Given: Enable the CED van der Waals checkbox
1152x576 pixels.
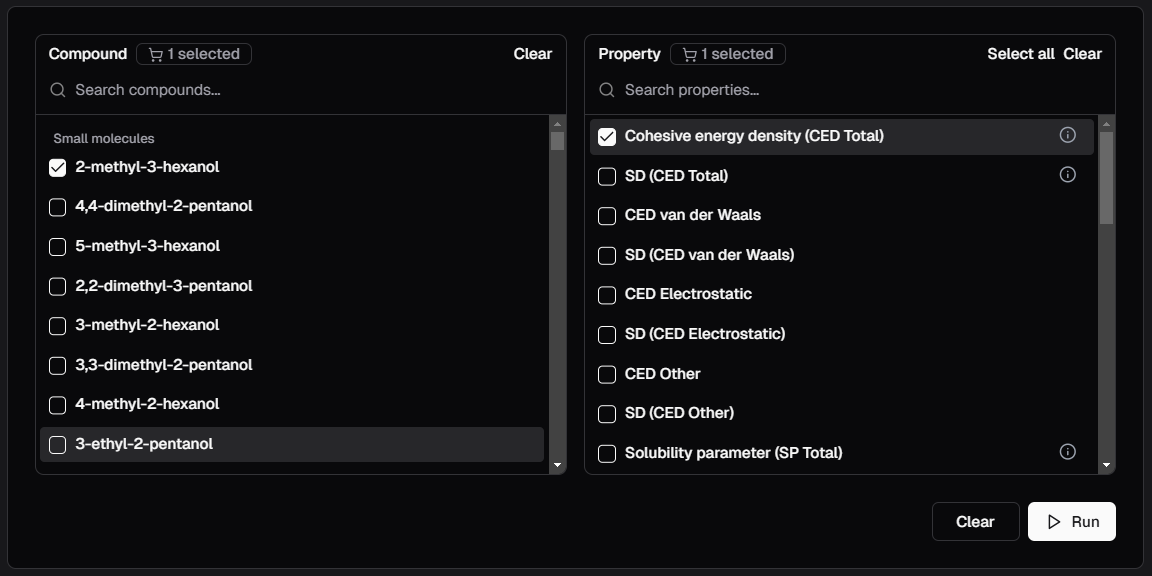Looking at the screenshot, I should point(607,216).
